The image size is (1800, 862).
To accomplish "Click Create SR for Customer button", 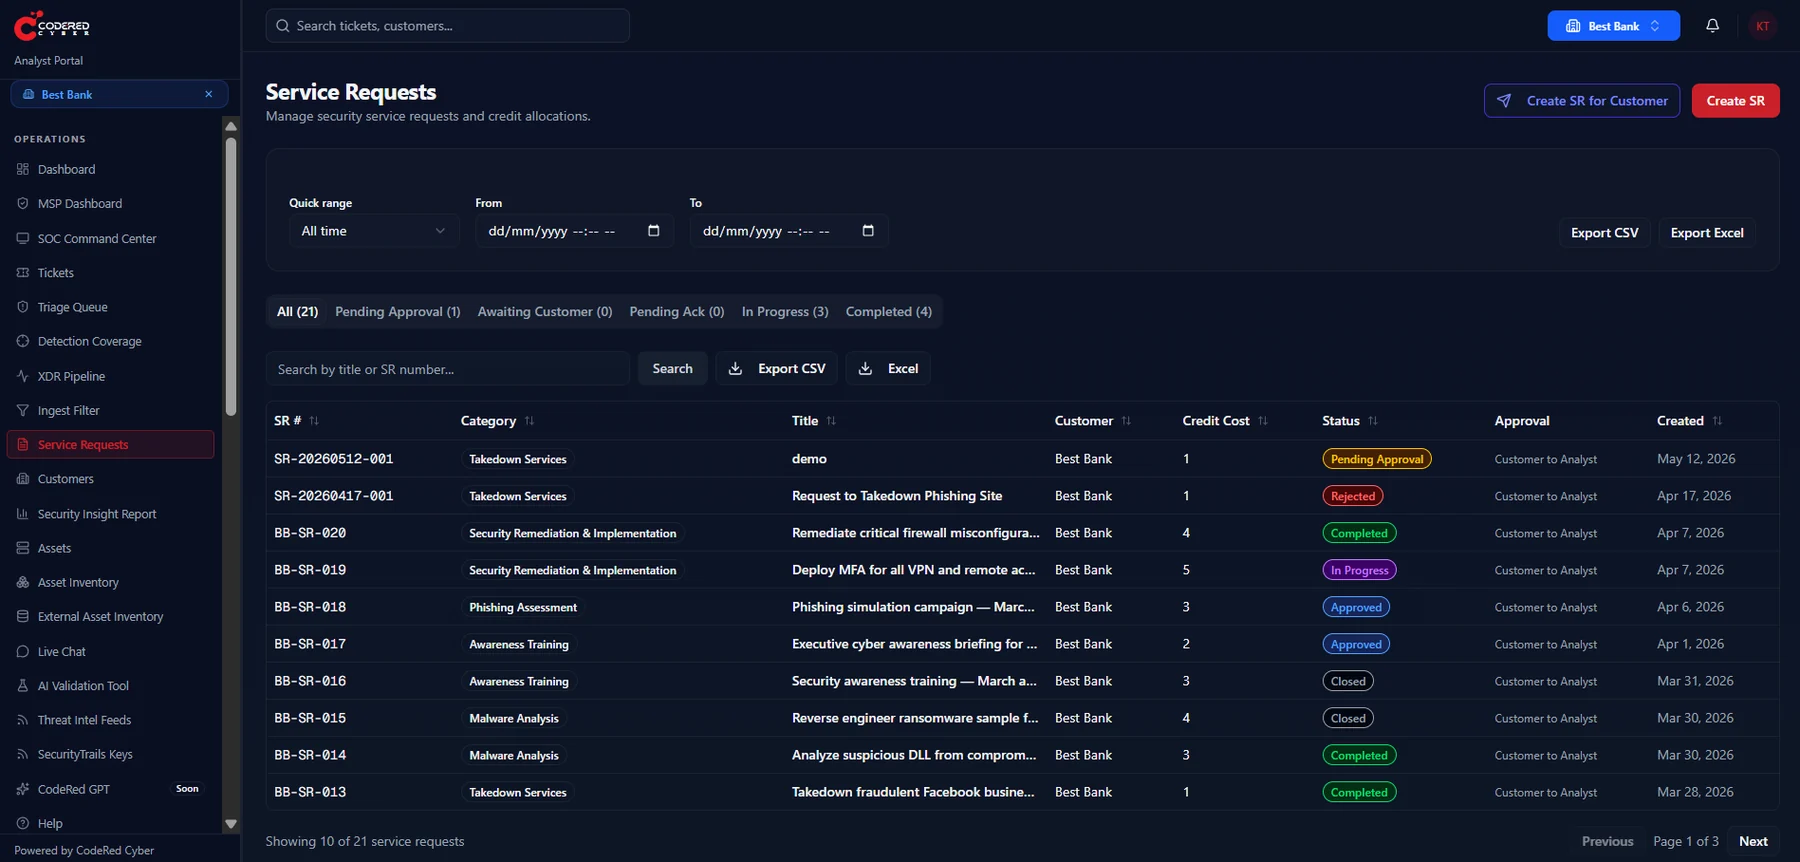I will pyautogui.click(x=1582, y=101).
